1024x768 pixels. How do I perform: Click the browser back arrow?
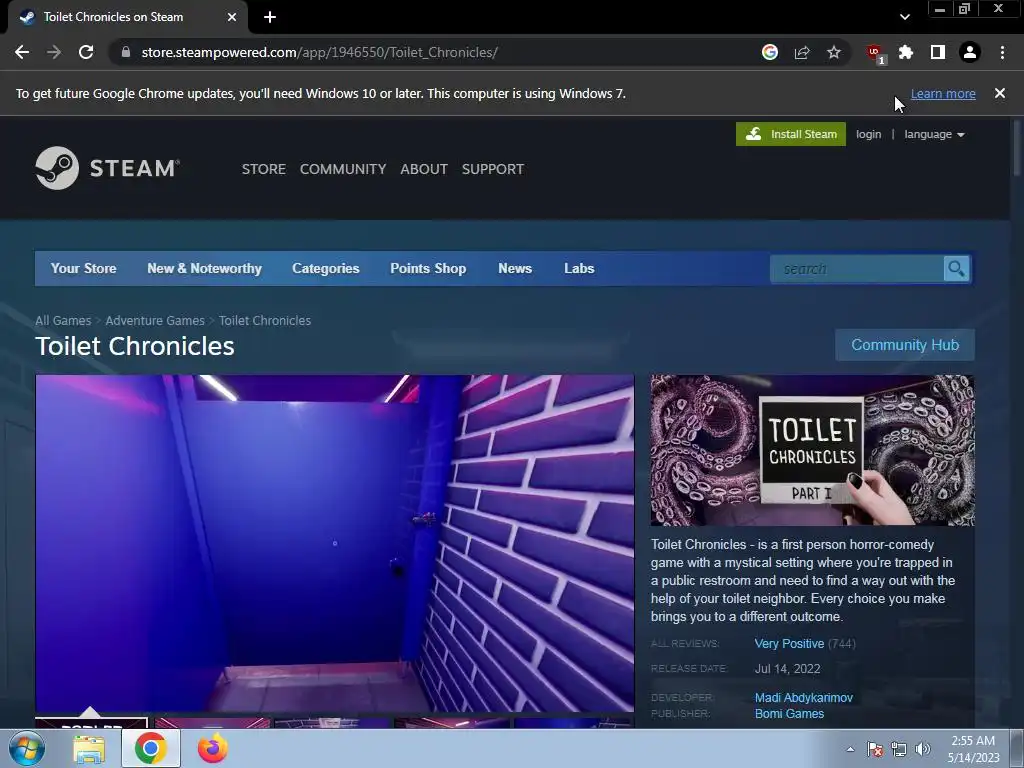click(x=22, y=52)
